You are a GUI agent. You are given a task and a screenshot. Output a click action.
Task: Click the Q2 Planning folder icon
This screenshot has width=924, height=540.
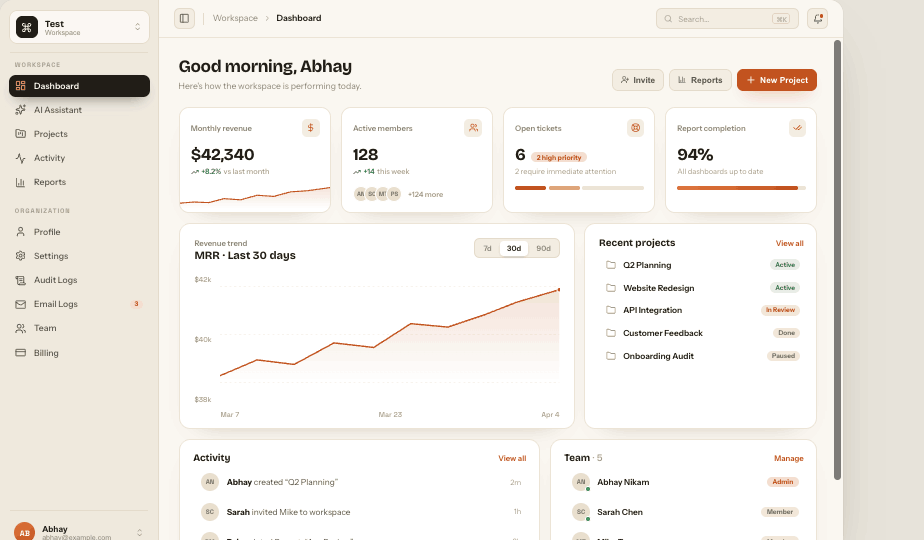click(x=611, y=265)
